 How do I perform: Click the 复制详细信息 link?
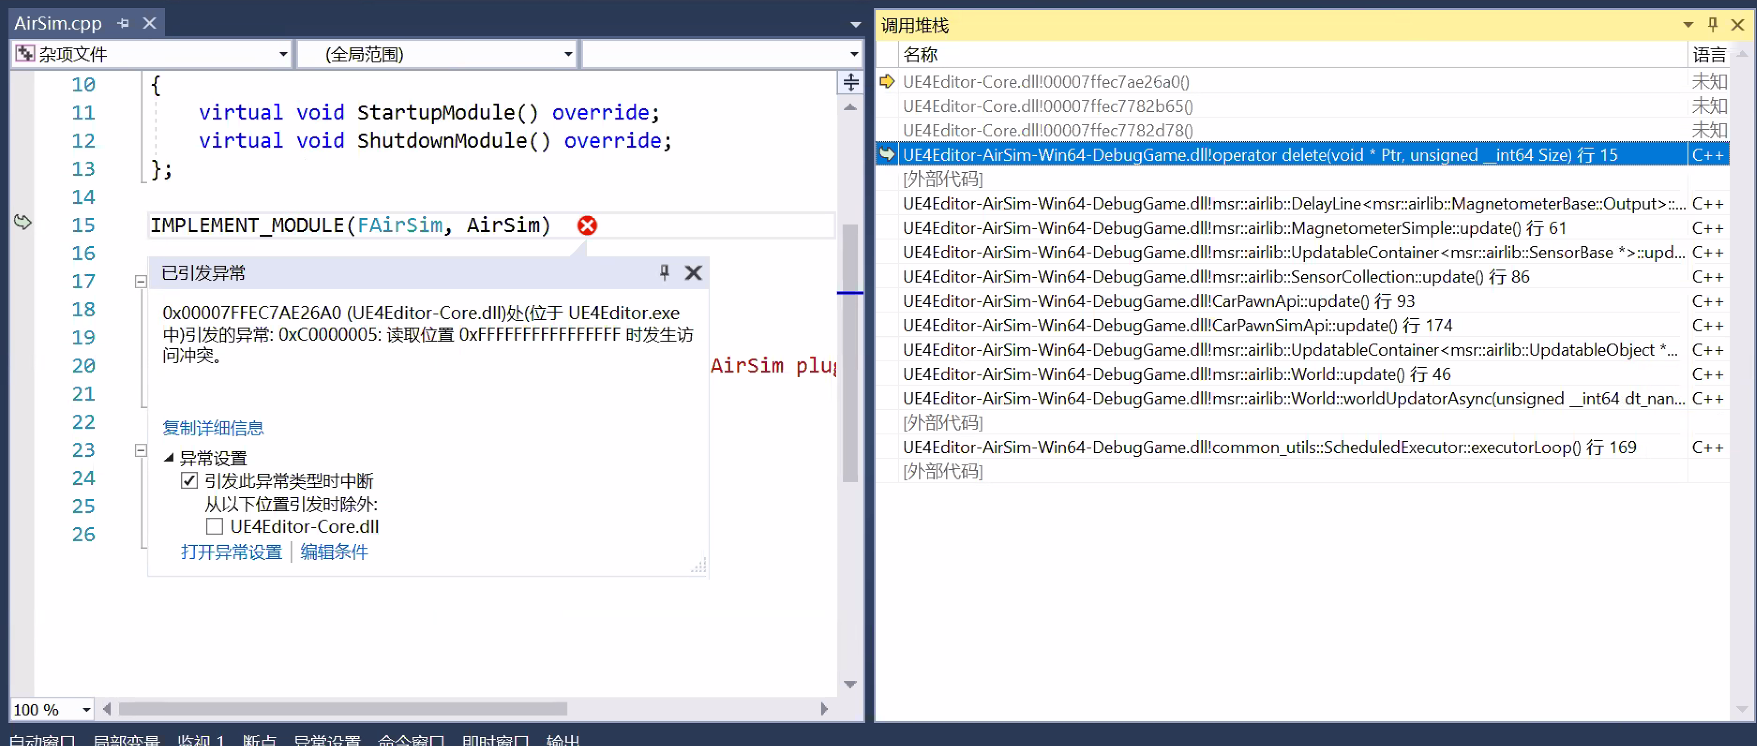[213, 428]
